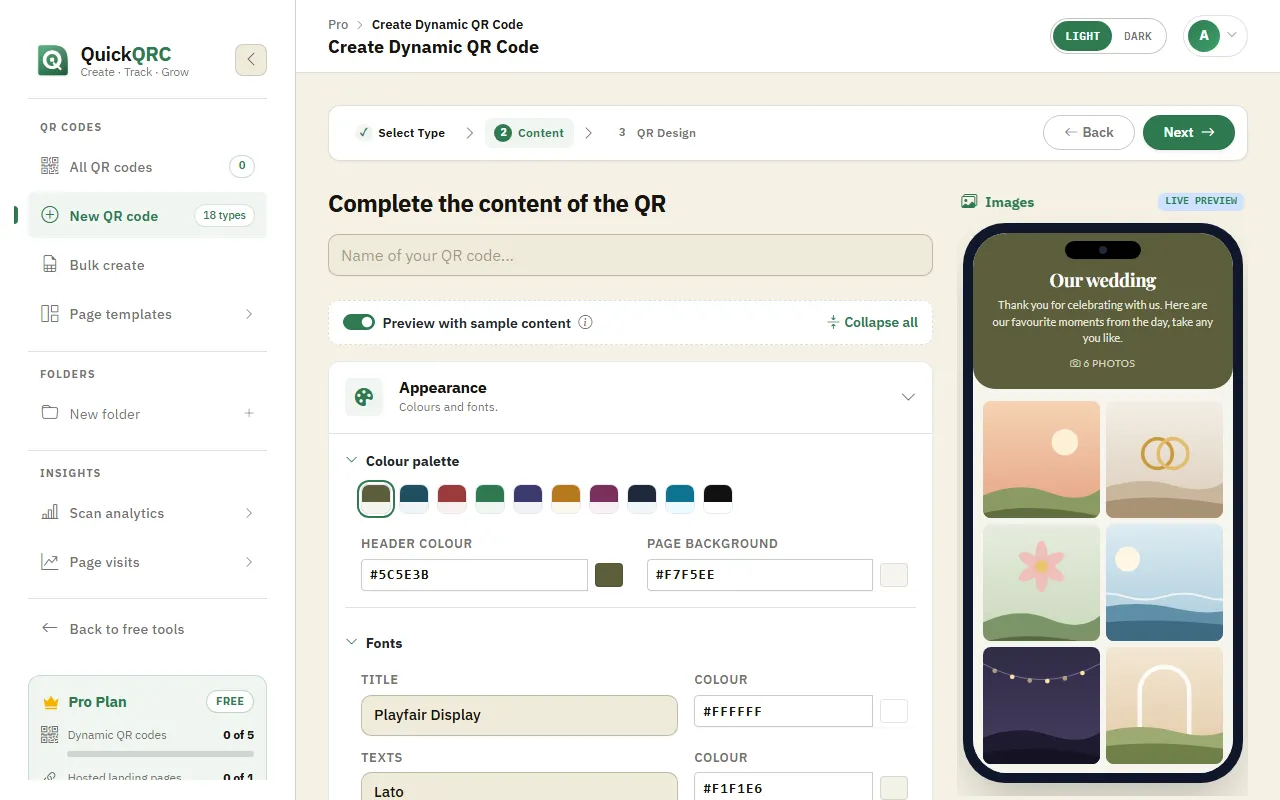Click the wedding rings photo in preview
Image resolution: width=1280 pixels, height=800 pixels.
coord(1164,459)
